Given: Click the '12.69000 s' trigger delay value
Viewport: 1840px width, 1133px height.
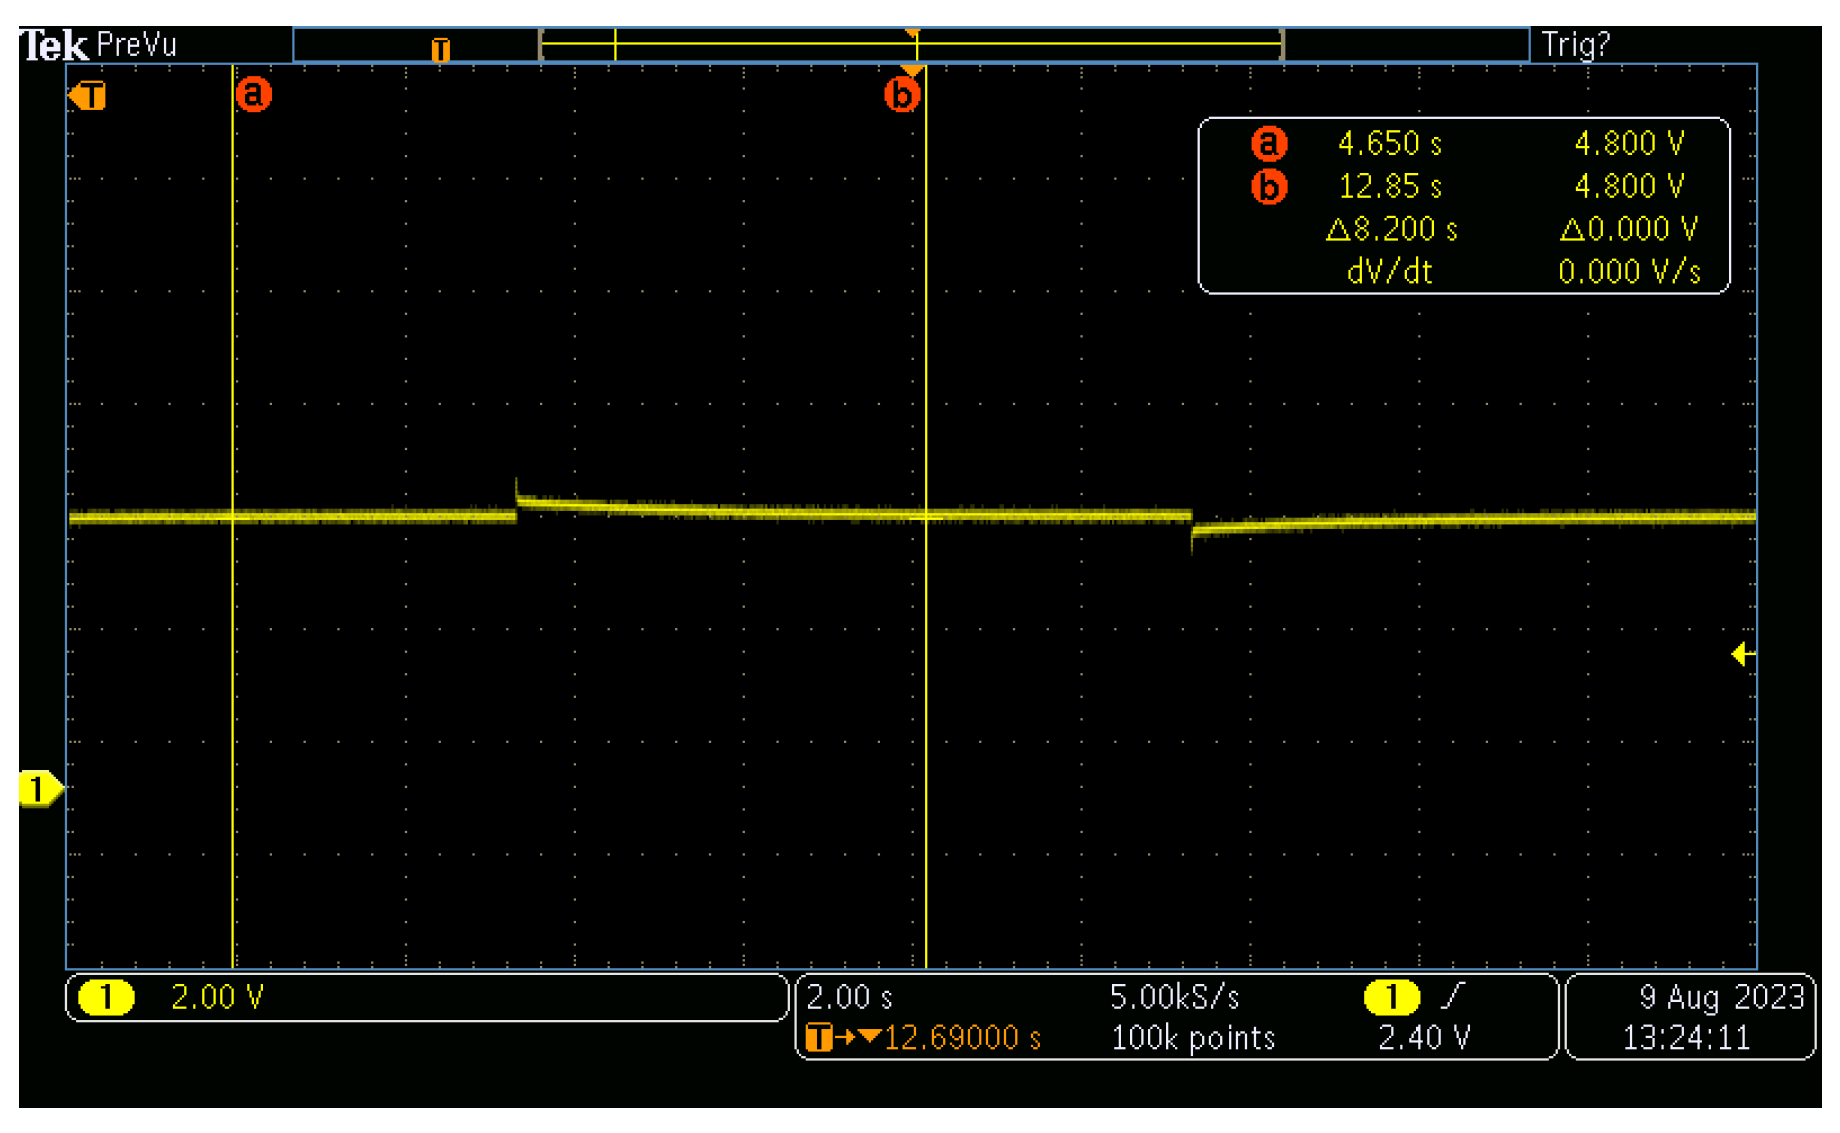Looking at the screenshot, I should pos(962,1038).
